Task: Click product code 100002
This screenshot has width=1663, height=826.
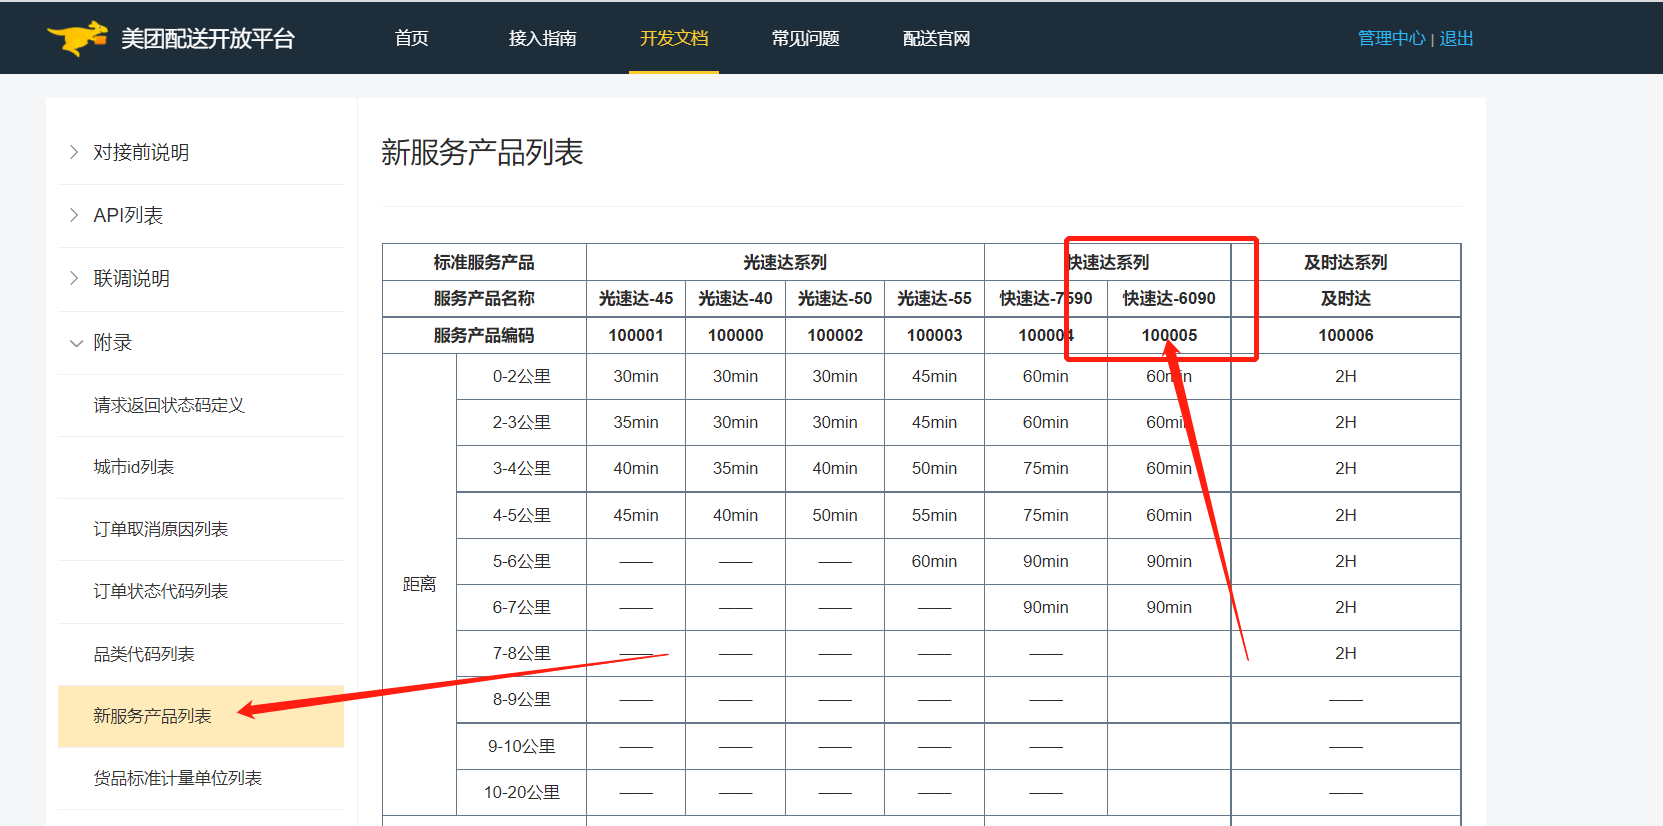Action: click(835, 335)
